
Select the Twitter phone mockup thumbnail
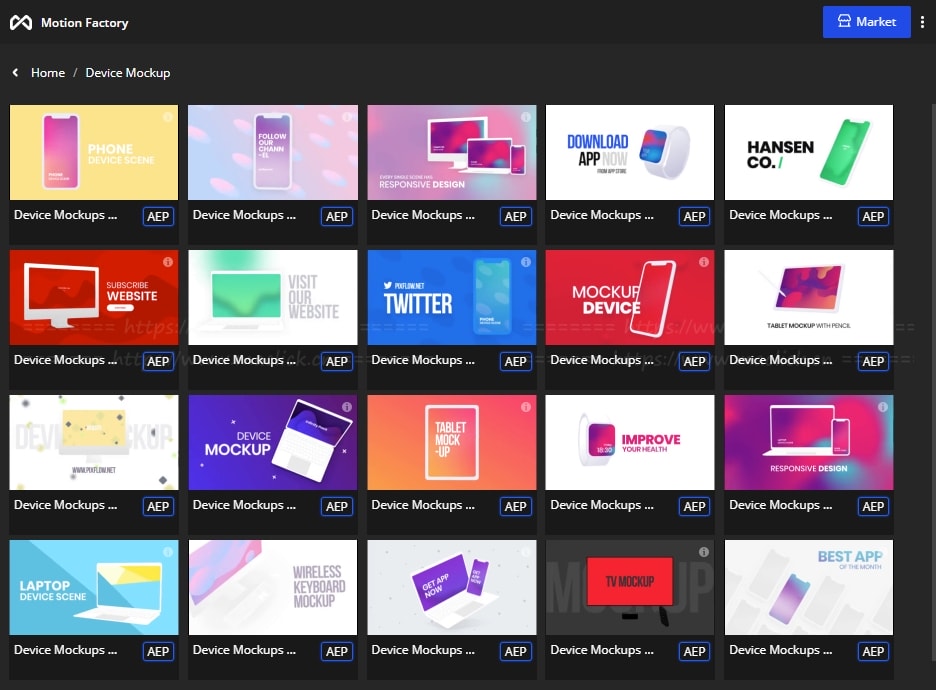pyautogui.click(x=451, y=297)
